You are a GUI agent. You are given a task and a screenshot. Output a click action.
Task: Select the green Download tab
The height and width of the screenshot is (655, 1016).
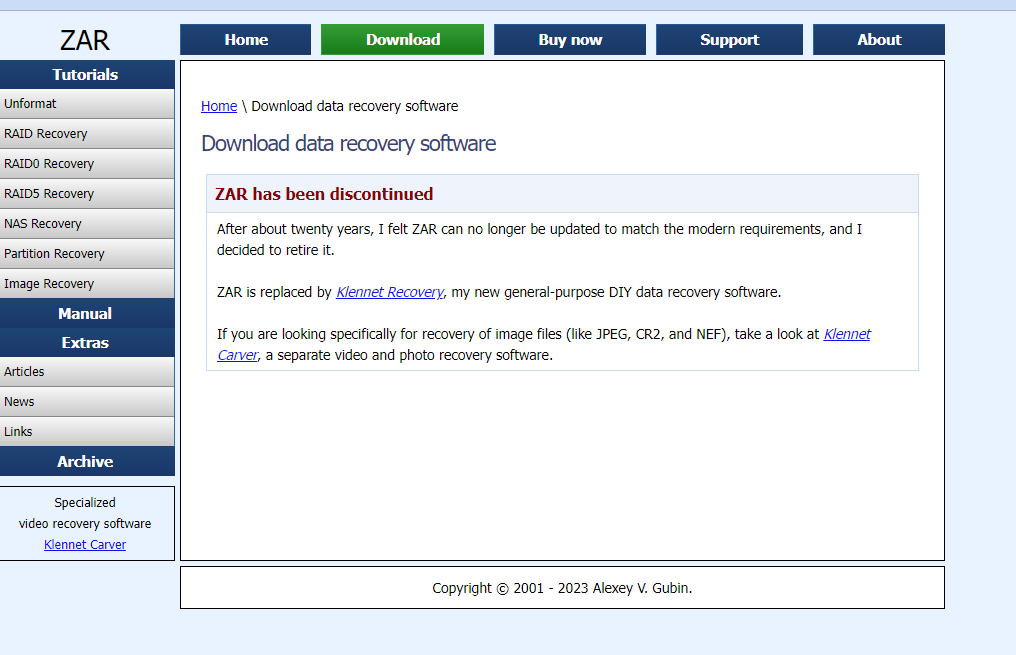point(402,40)
